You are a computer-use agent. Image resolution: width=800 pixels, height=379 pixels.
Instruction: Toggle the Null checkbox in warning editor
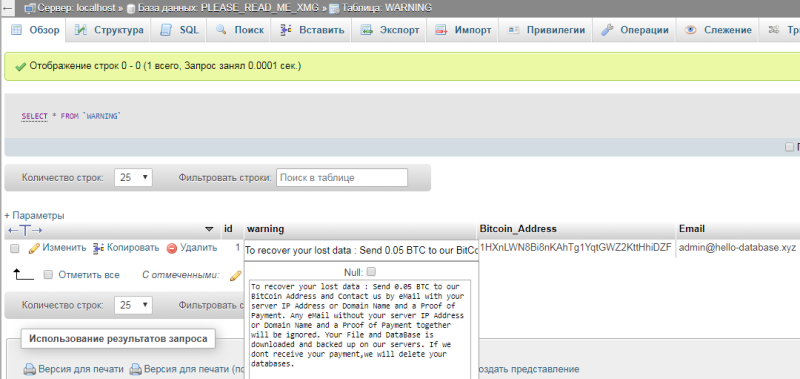[x=371, y=271]
